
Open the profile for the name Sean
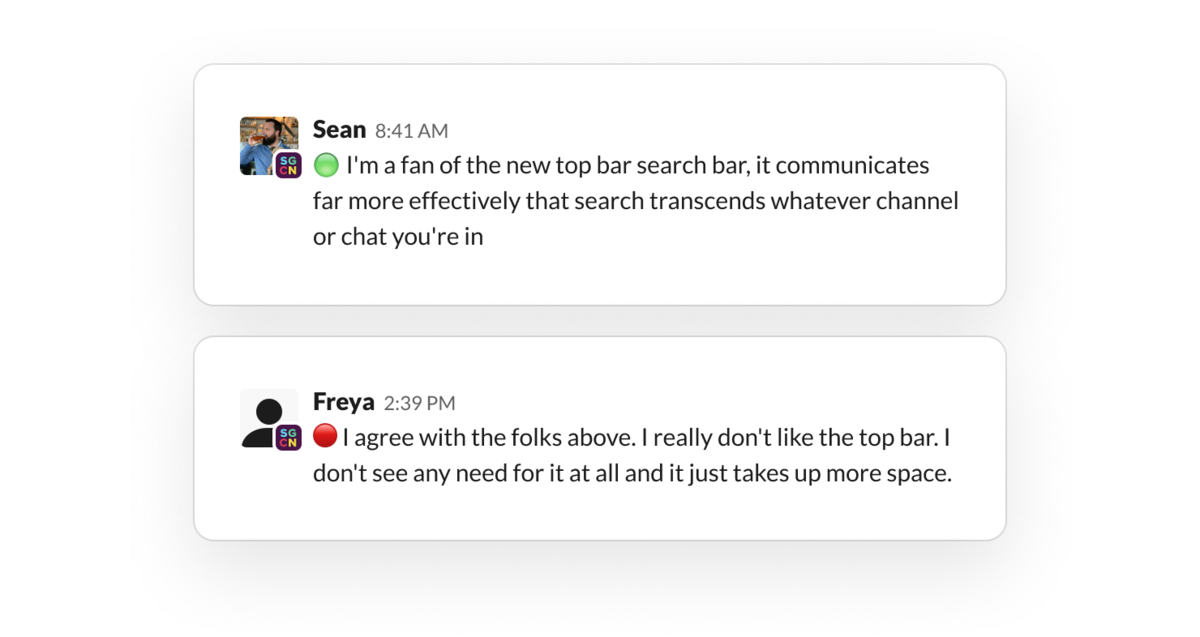(x=339, y=130)
